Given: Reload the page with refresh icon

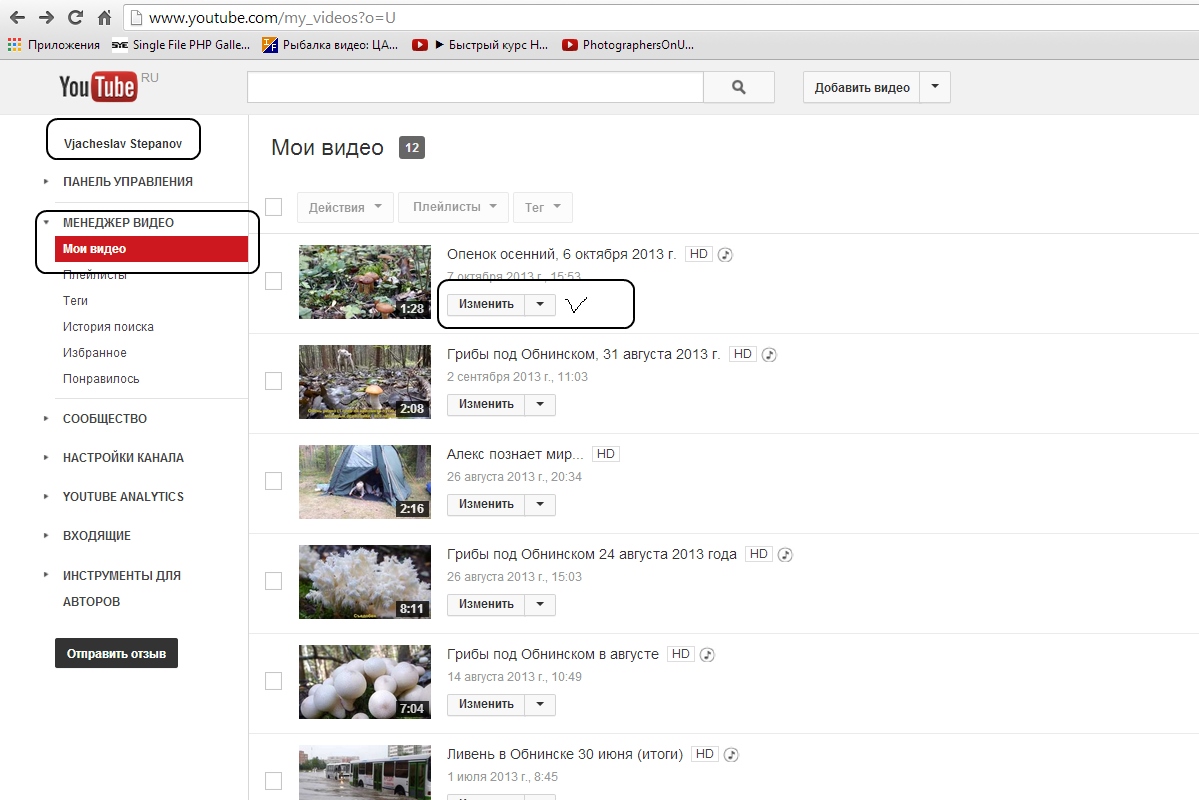Looking at the screenshot, I should [x=75, y=18].
